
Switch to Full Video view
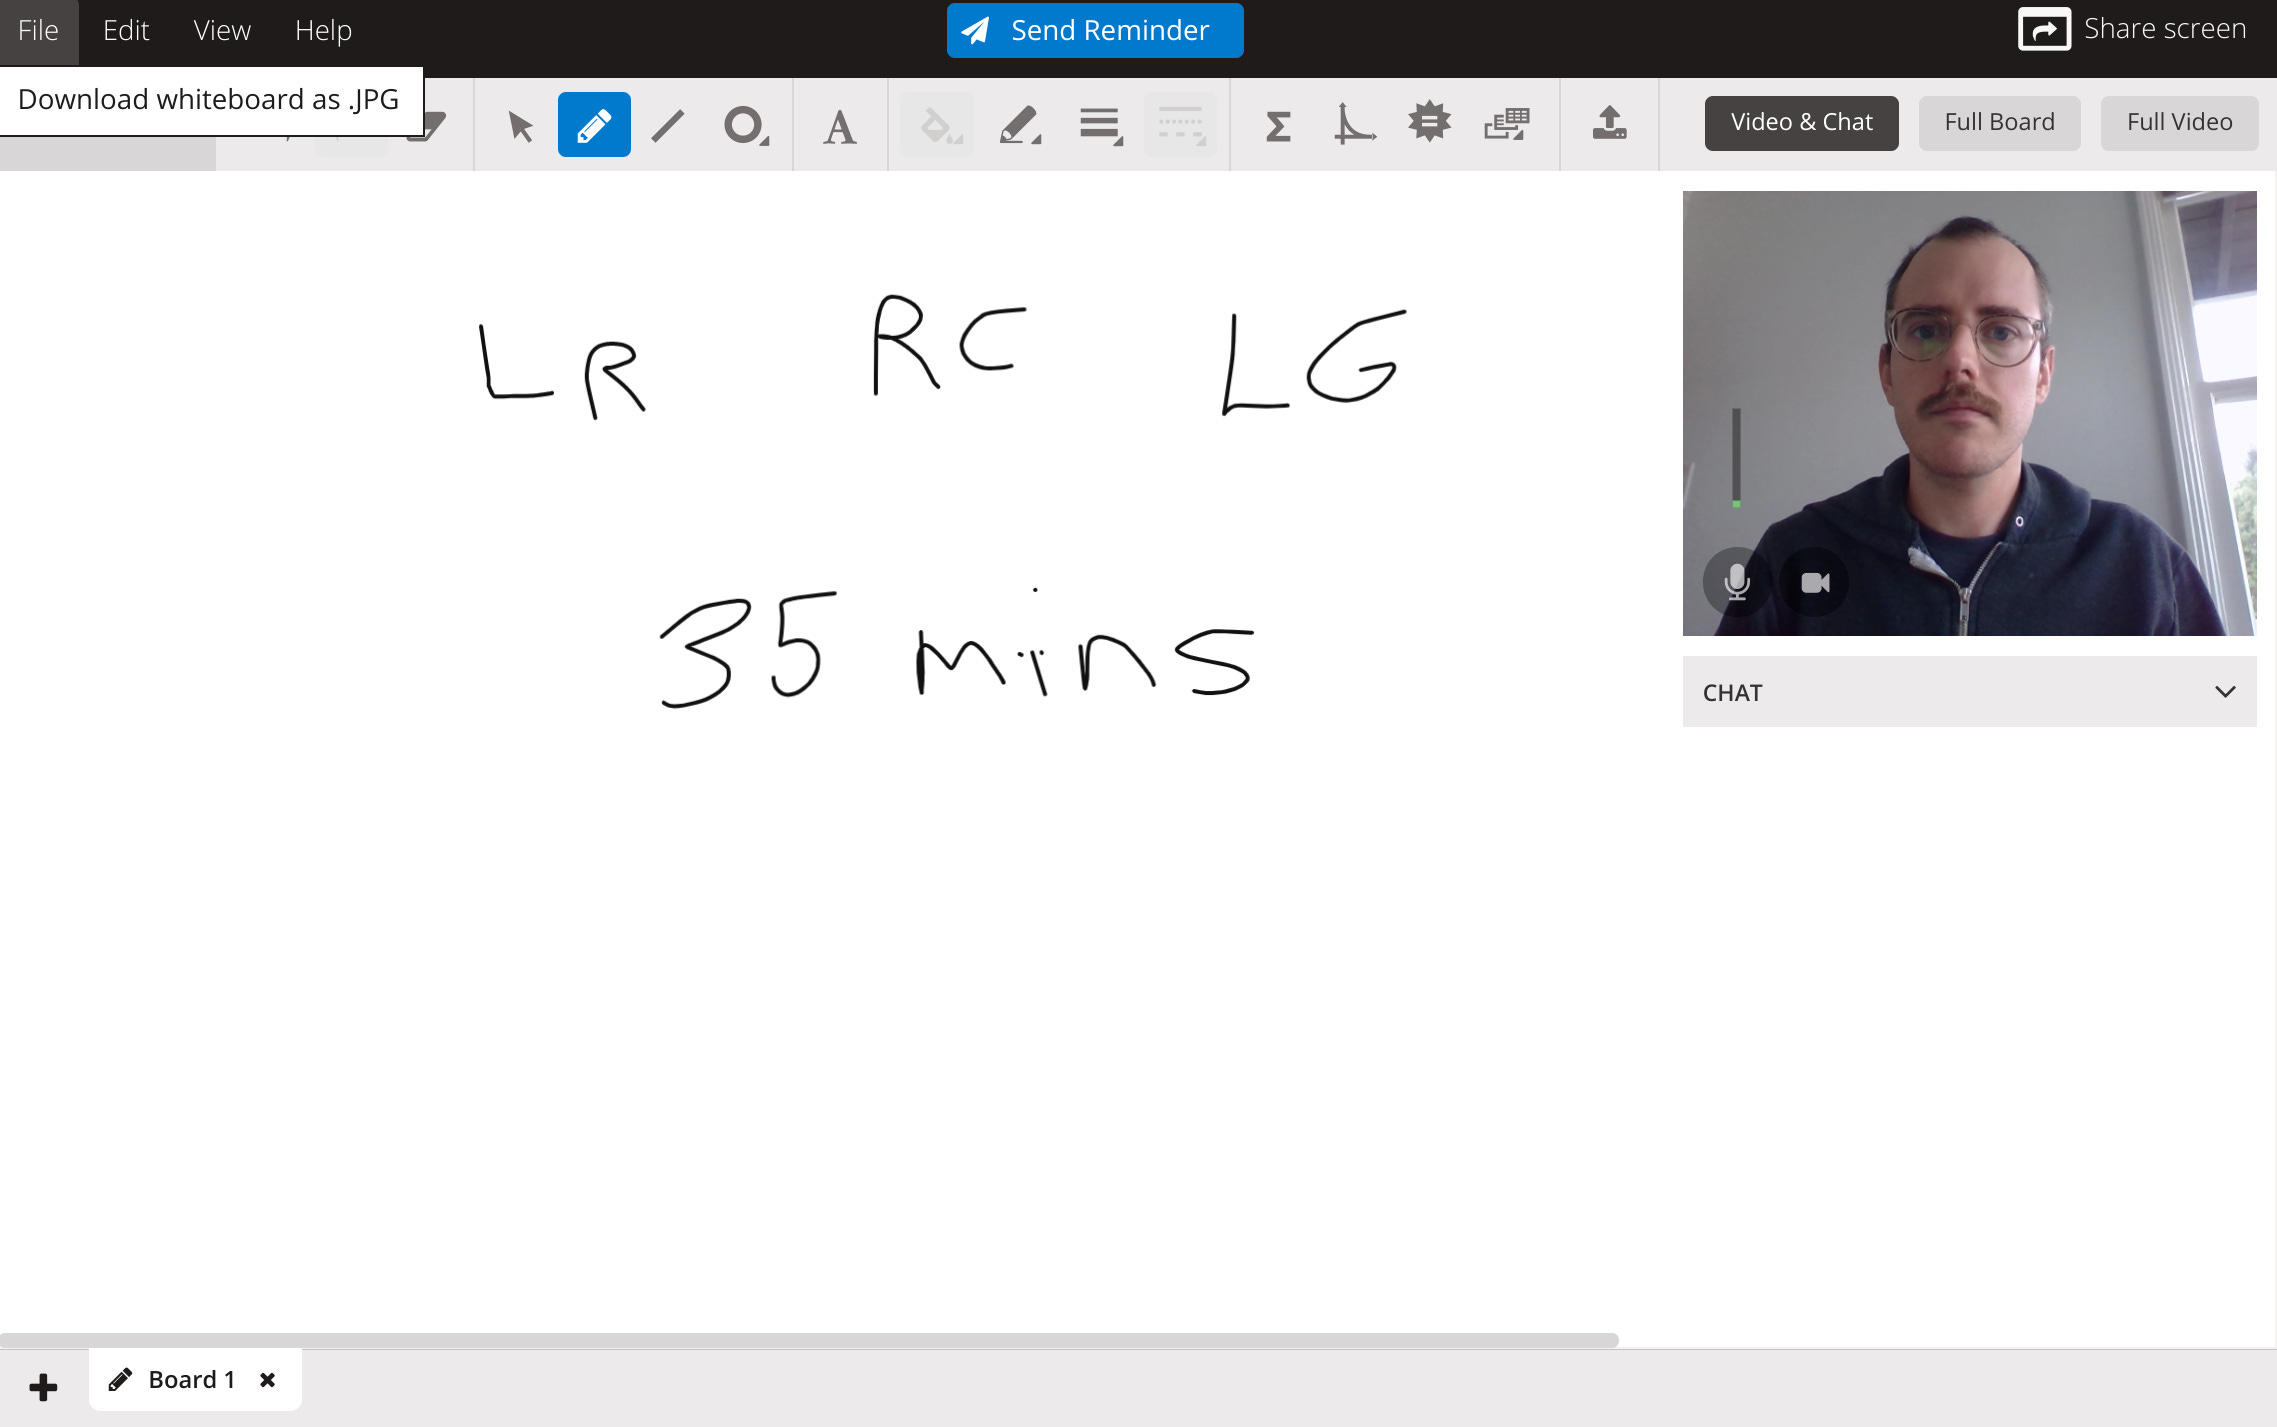[x=2179, y=122]
